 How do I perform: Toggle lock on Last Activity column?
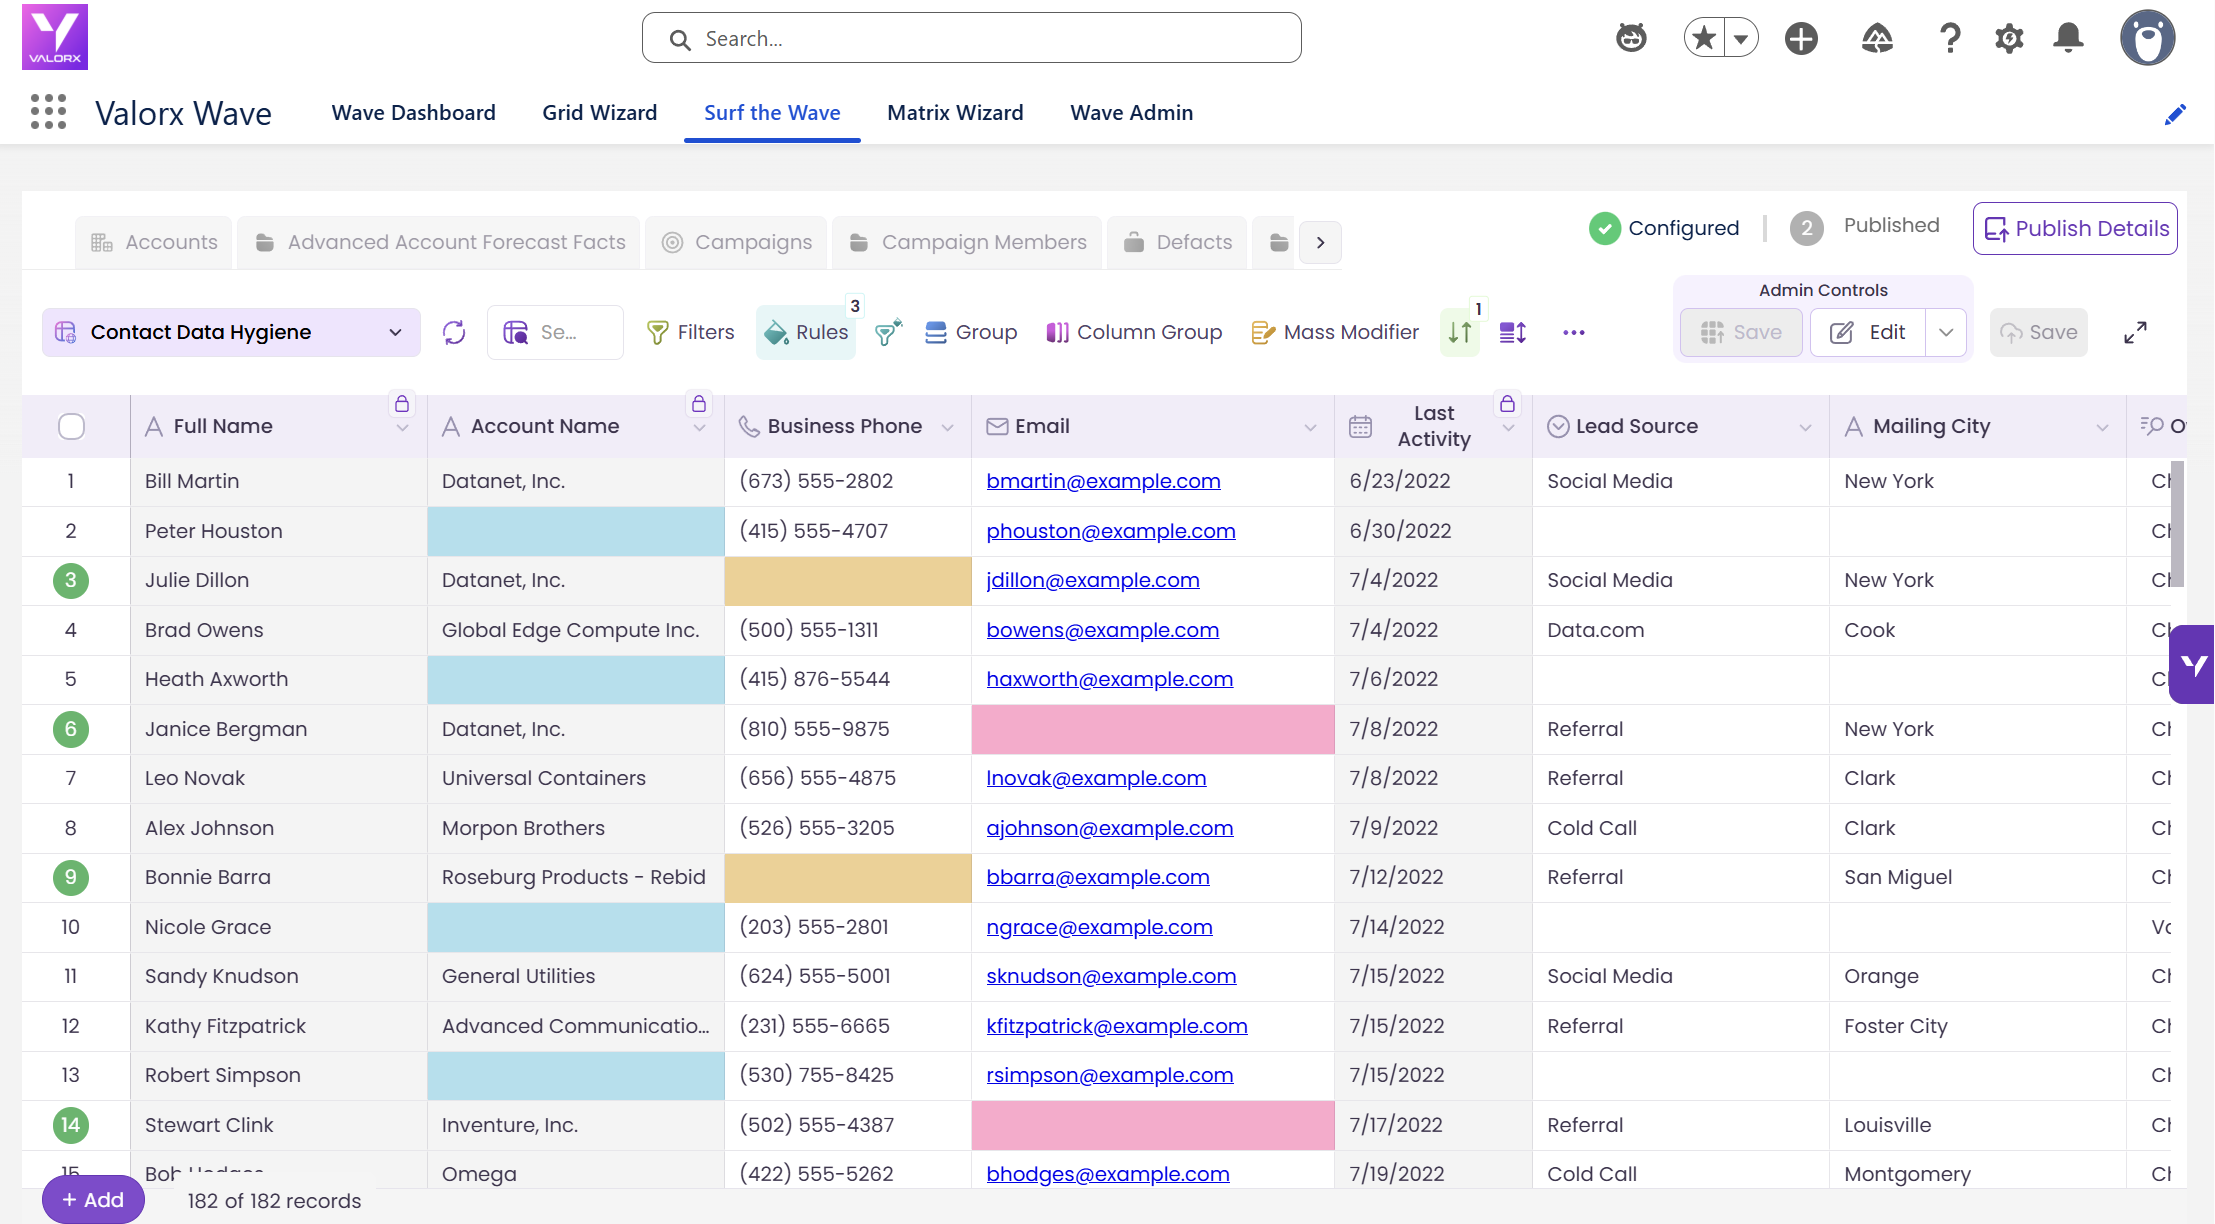point(1508,404)
